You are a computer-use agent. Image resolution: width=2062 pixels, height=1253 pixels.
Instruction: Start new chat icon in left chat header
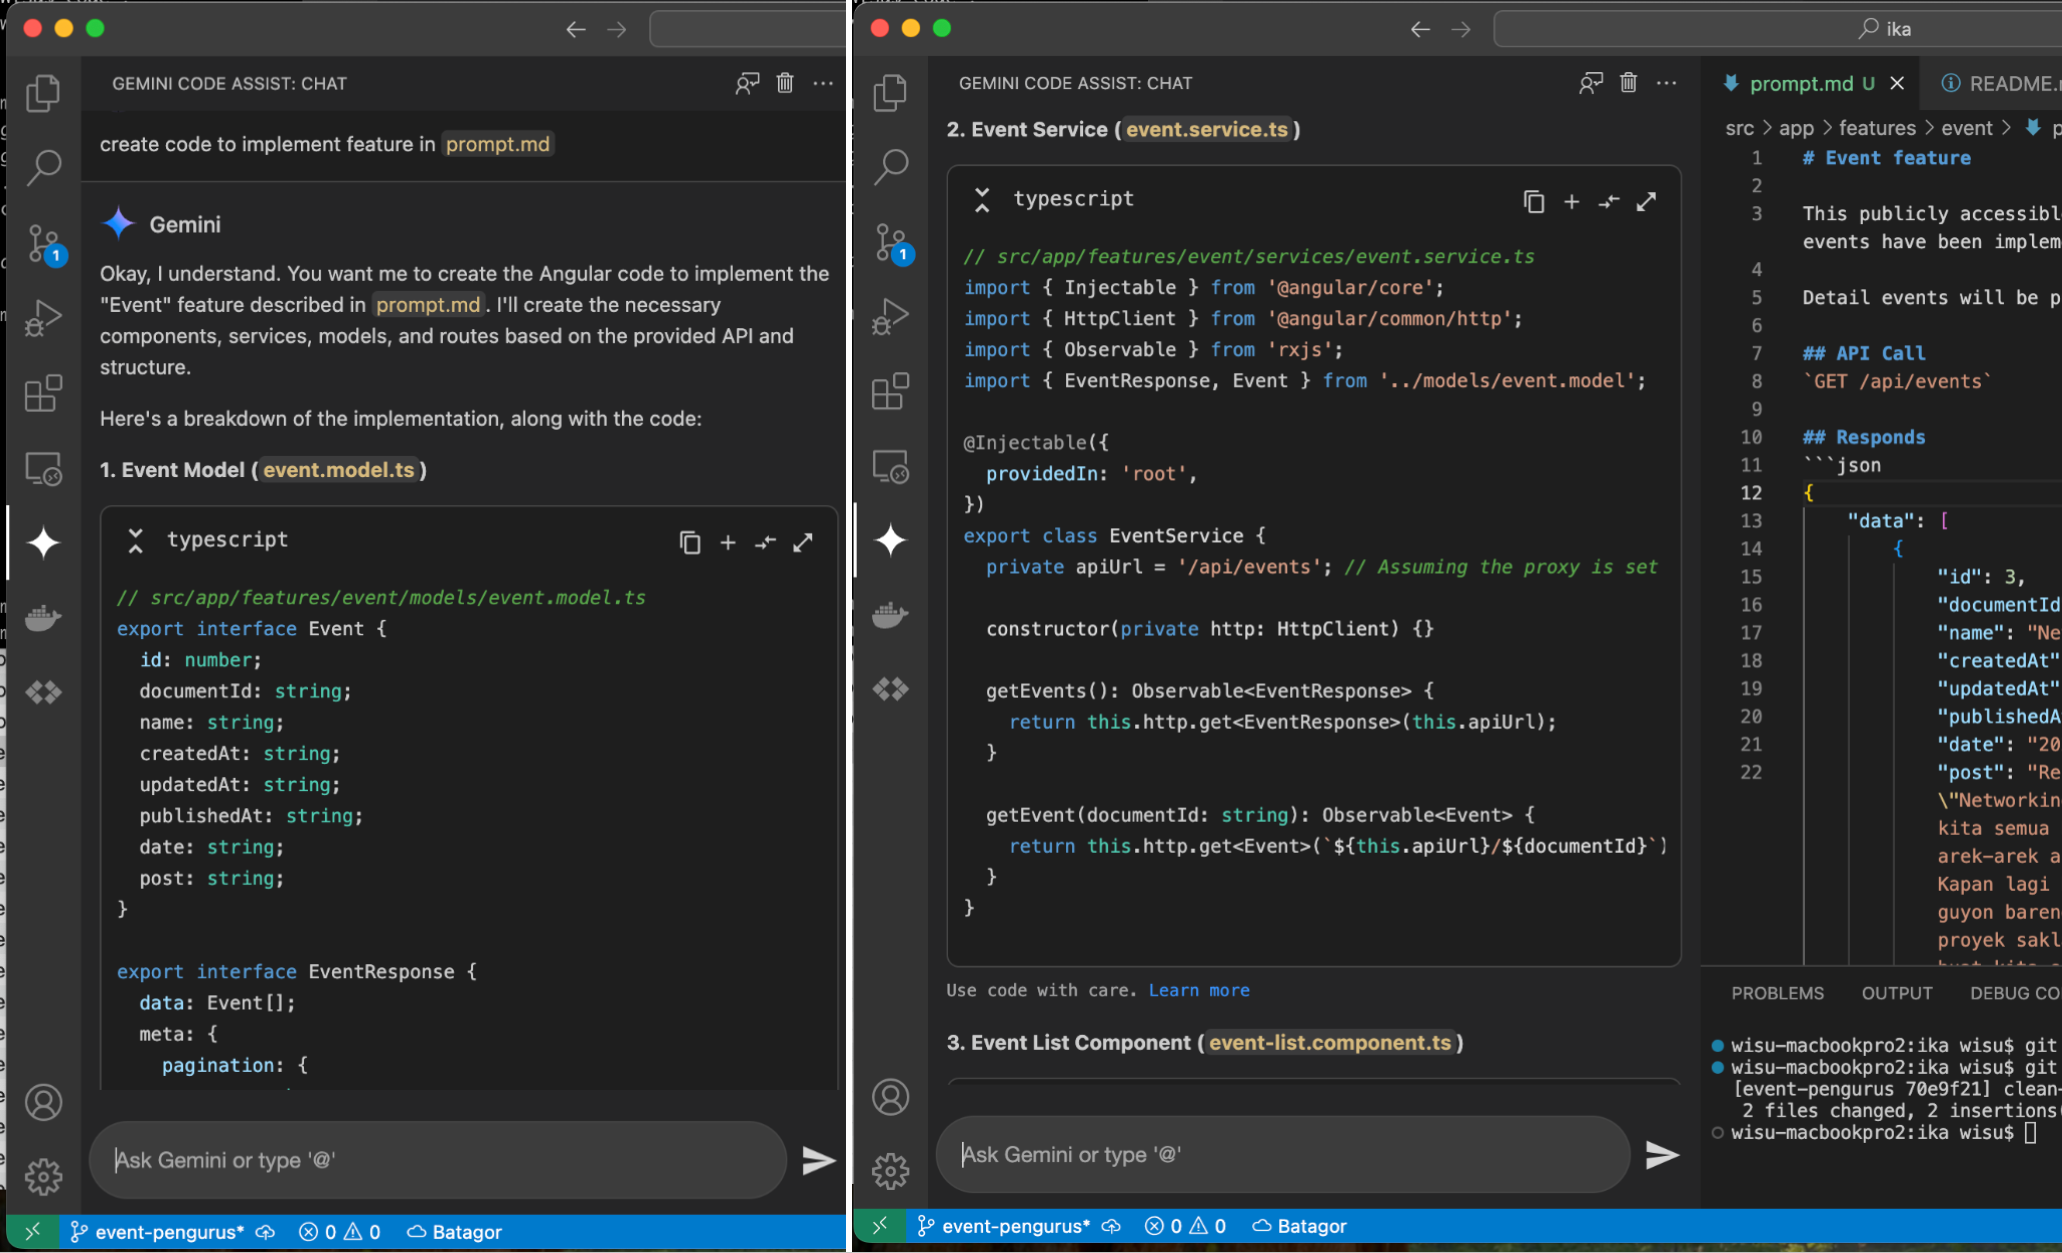[x=747, y=83]
